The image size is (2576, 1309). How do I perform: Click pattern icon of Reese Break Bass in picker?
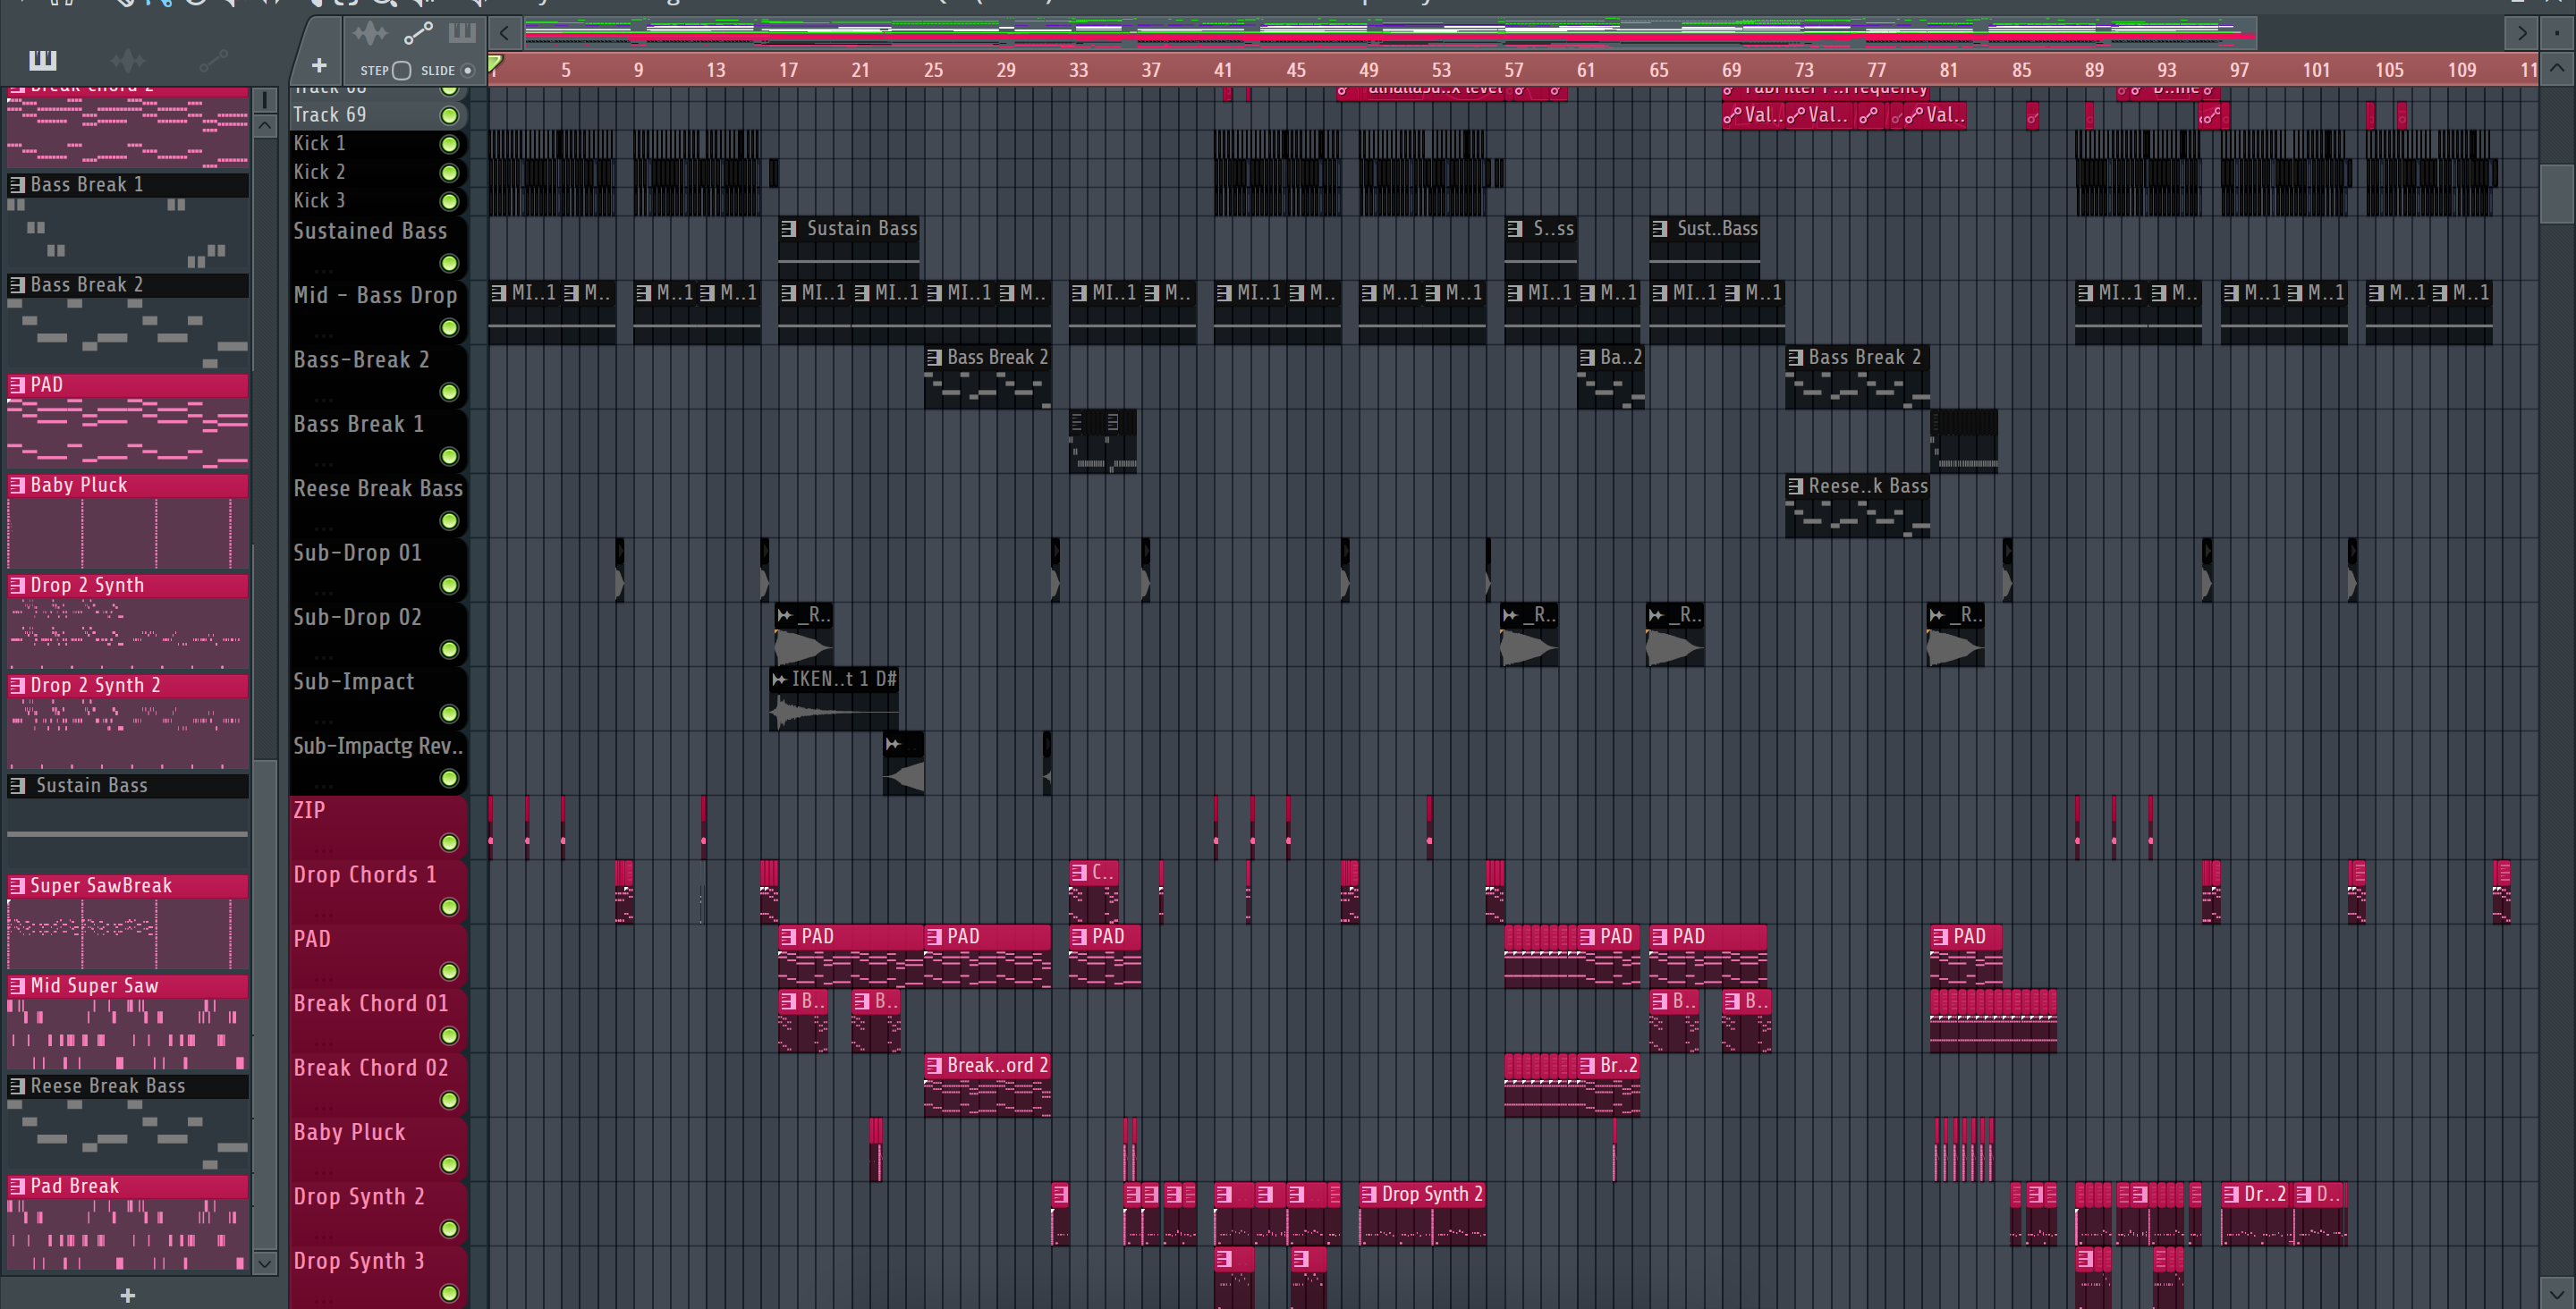pyautogui.click(x=17, y=1086)
